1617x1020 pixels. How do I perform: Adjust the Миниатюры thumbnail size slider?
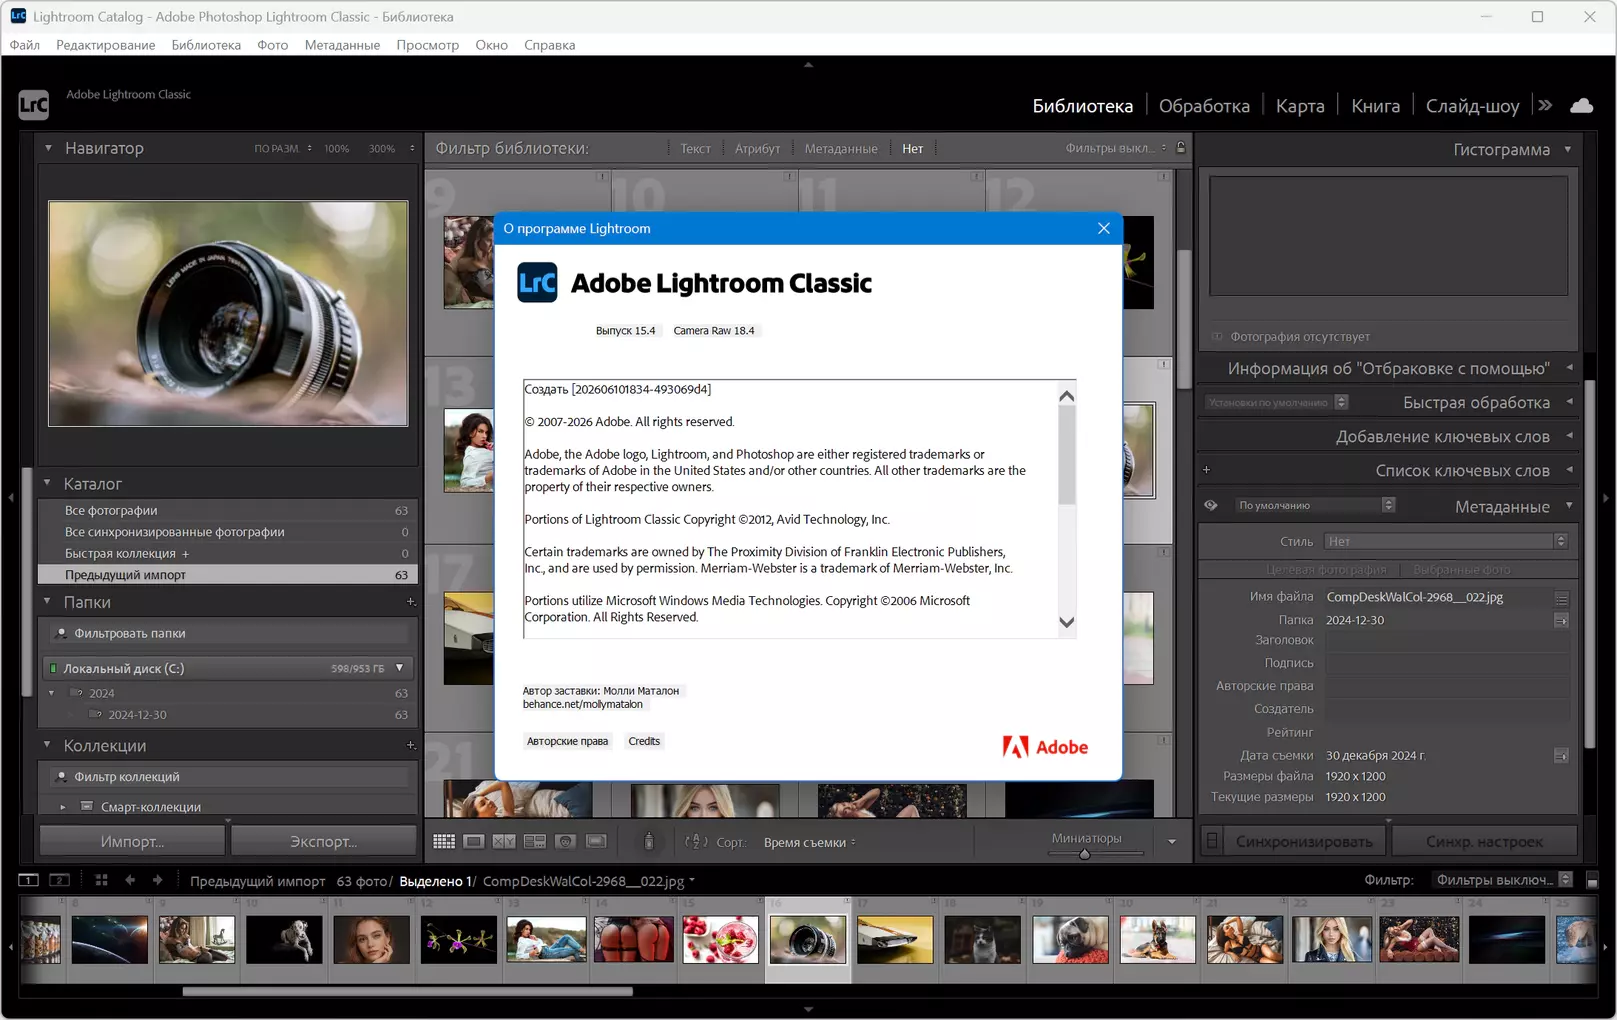click(1084, 854)
